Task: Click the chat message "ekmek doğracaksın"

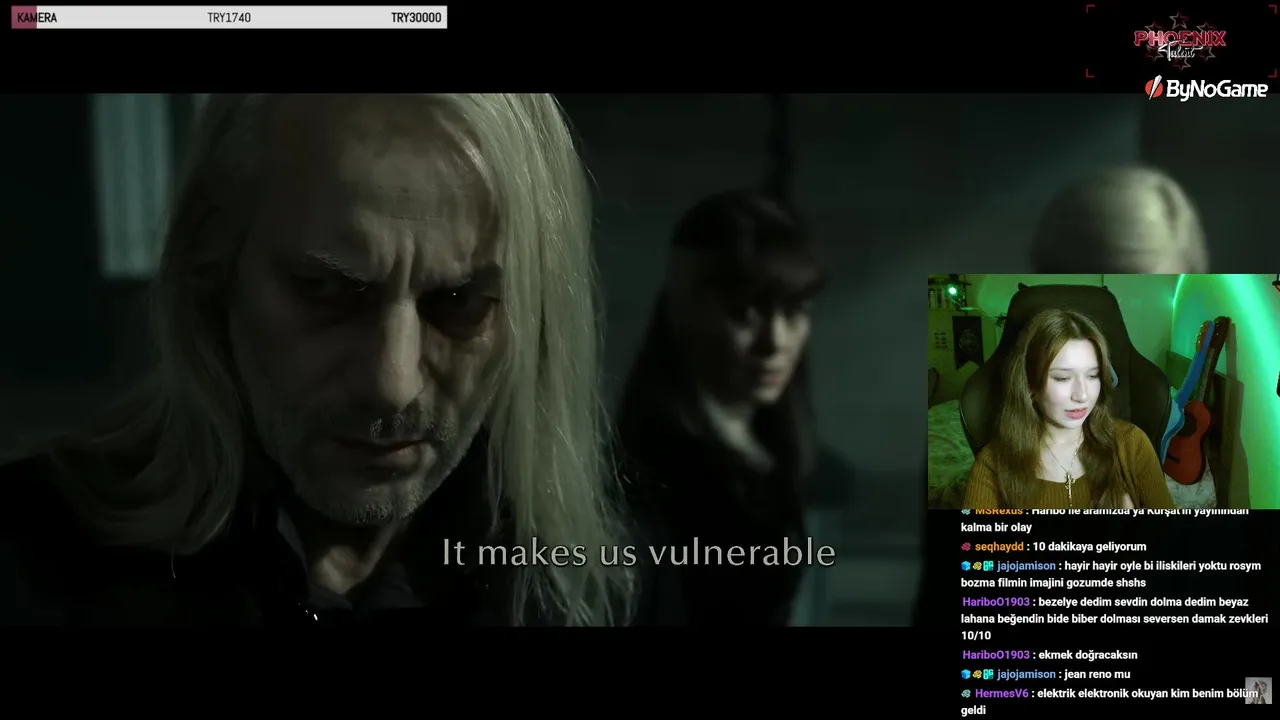Action: [x=1088, y=655]
